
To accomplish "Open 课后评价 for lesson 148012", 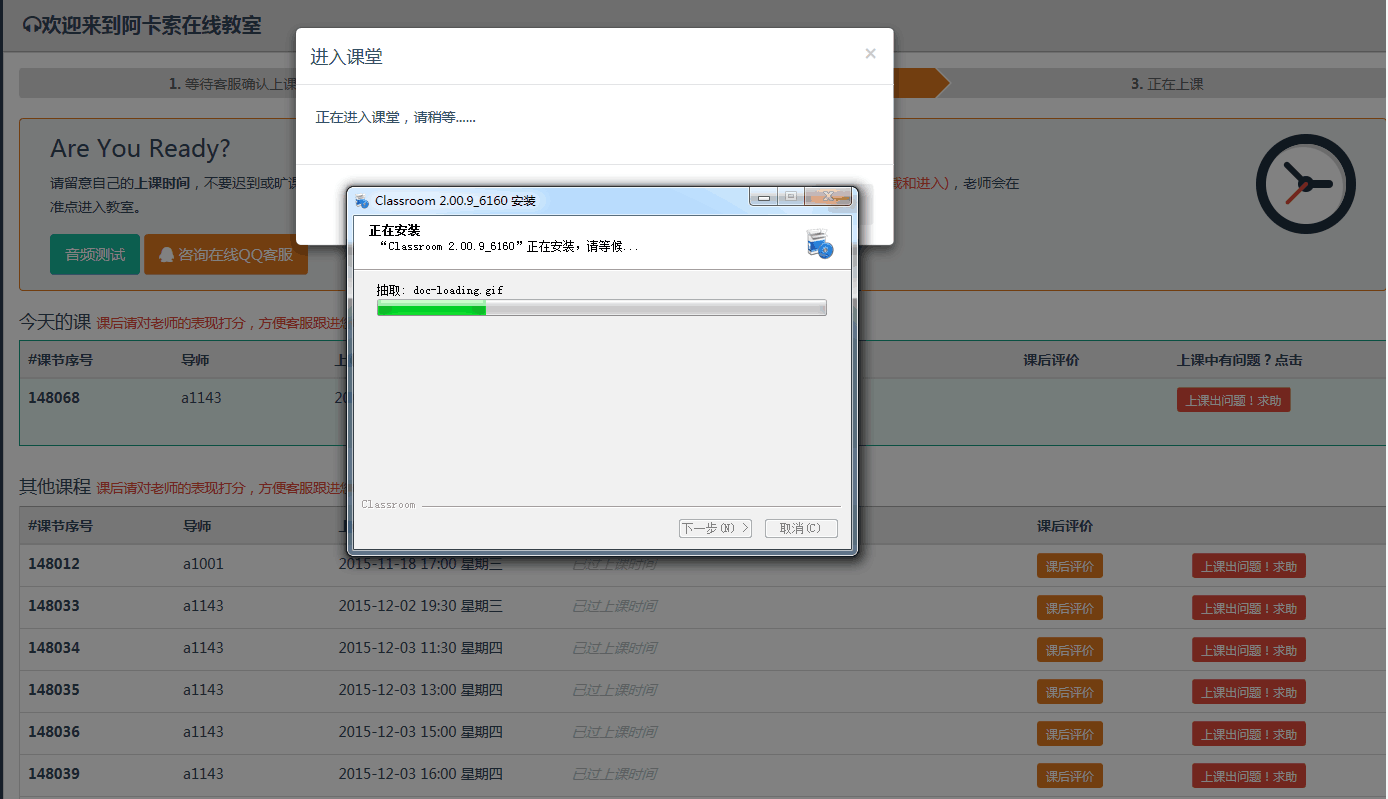I will (x=1069, y=566).
